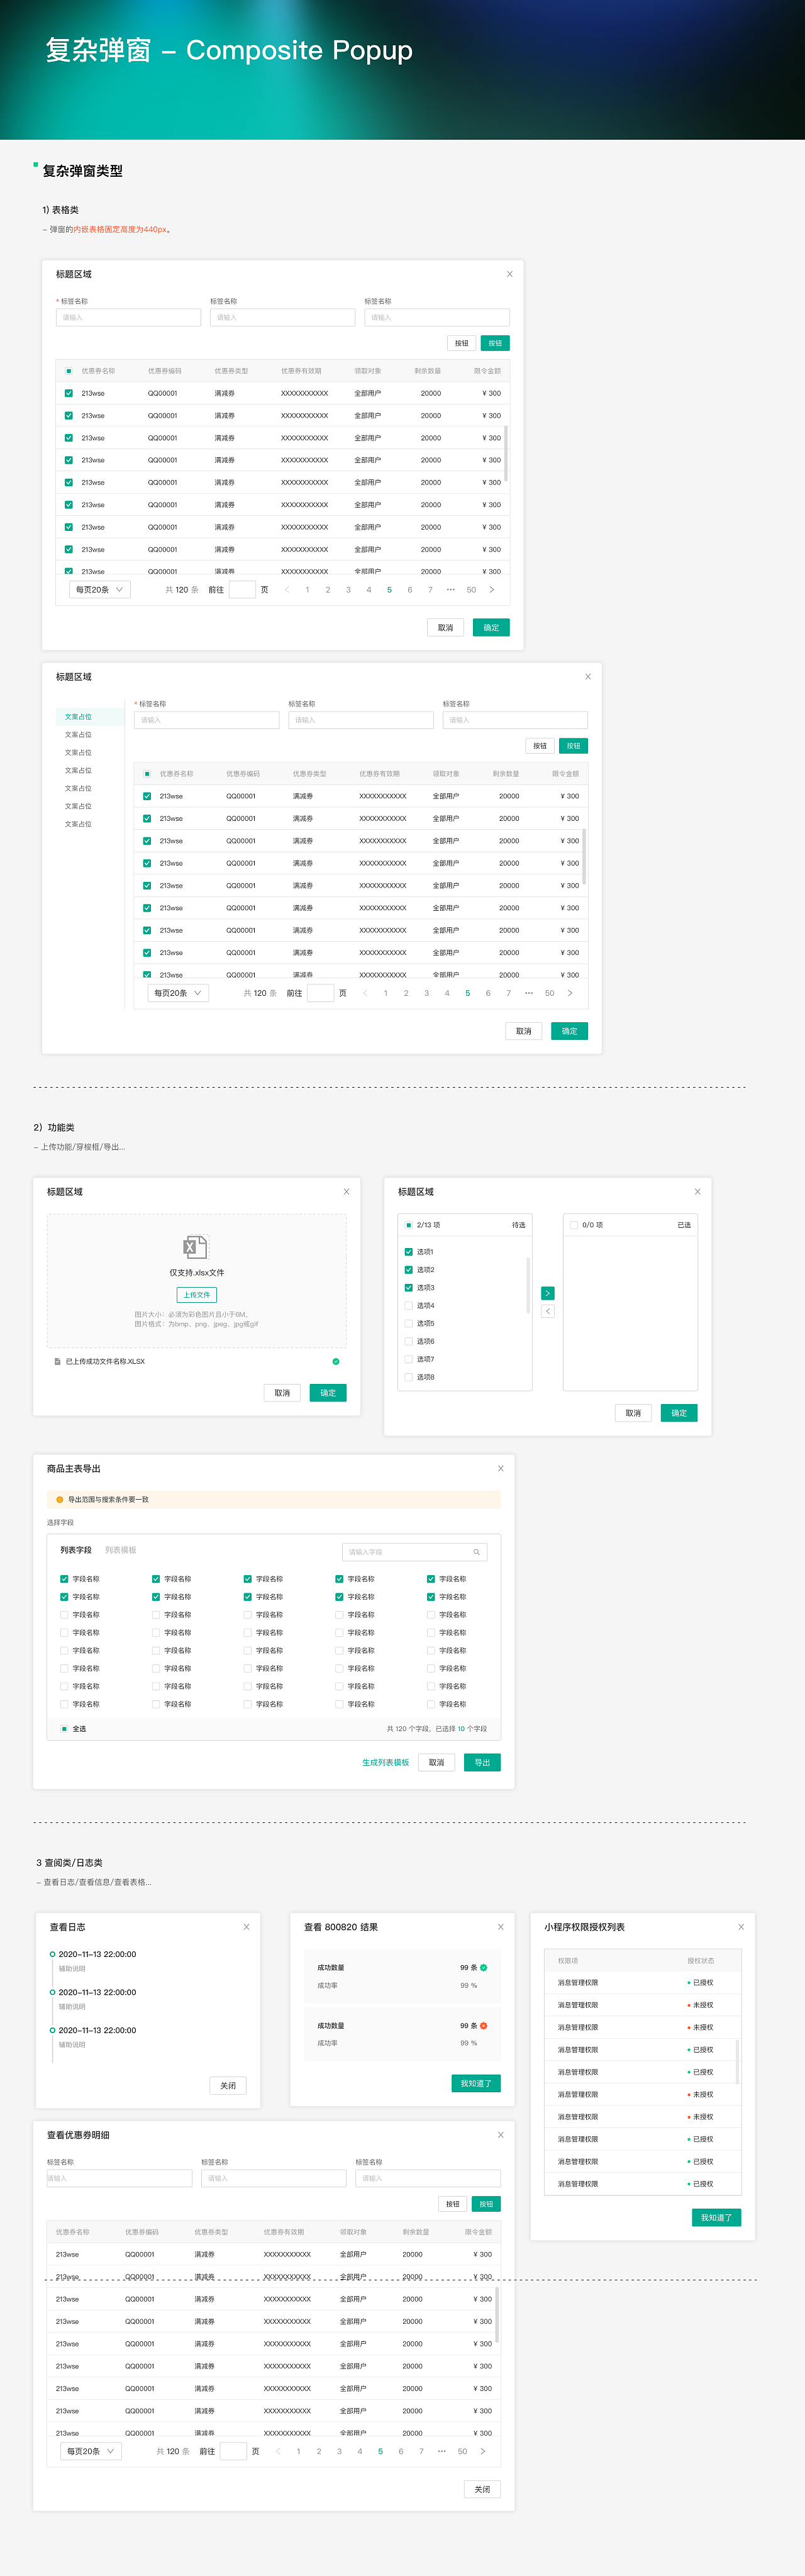Go to the previous page in the 查看优惠券明细 pagination
The height and width of the screenshot is (2576, 805).
click(277, 2451)
